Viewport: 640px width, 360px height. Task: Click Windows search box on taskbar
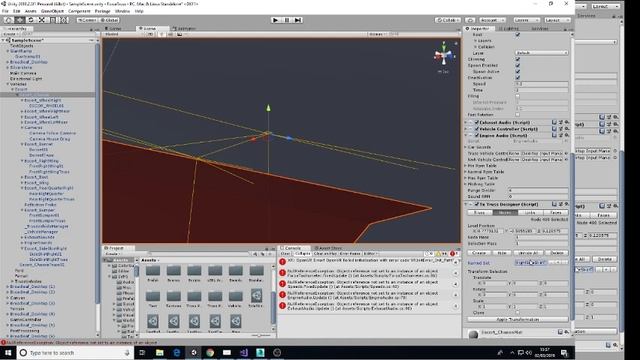click(76, 353)
